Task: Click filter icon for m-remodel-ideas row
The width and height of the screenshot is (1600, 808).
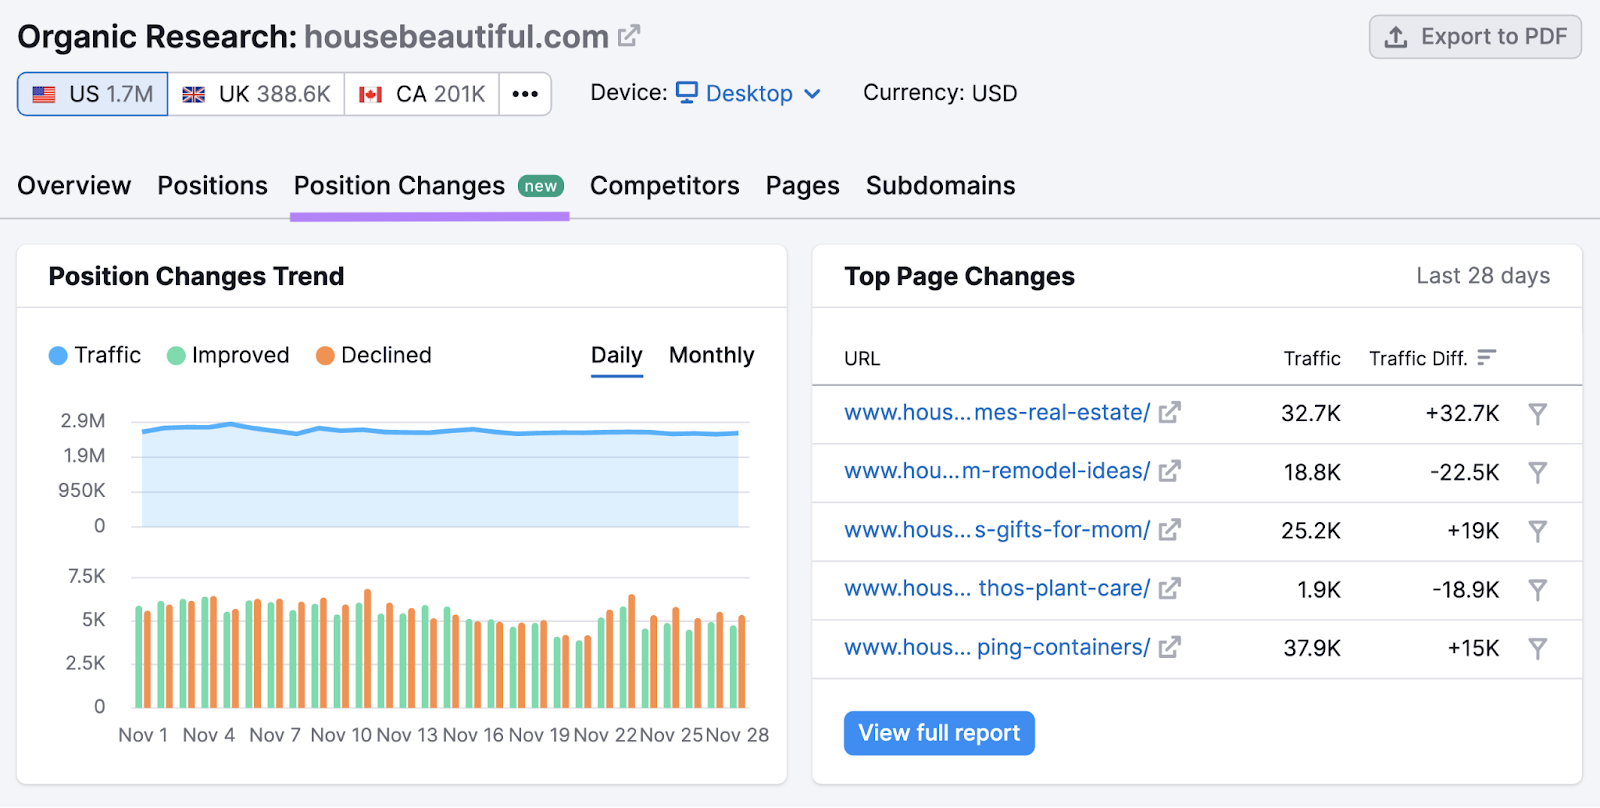Action: [x=1537, y=472]
